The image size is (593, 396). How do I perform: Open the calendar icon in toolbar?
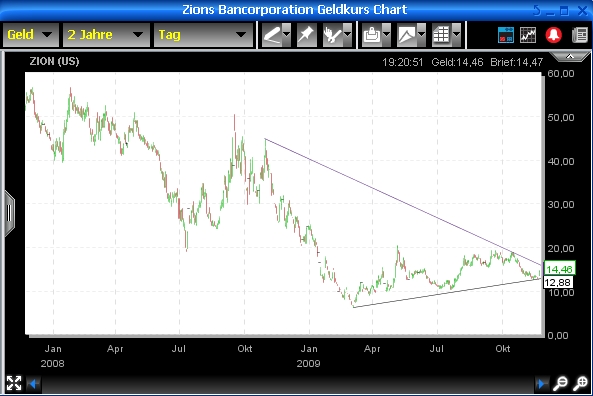[x=506, y=35]
